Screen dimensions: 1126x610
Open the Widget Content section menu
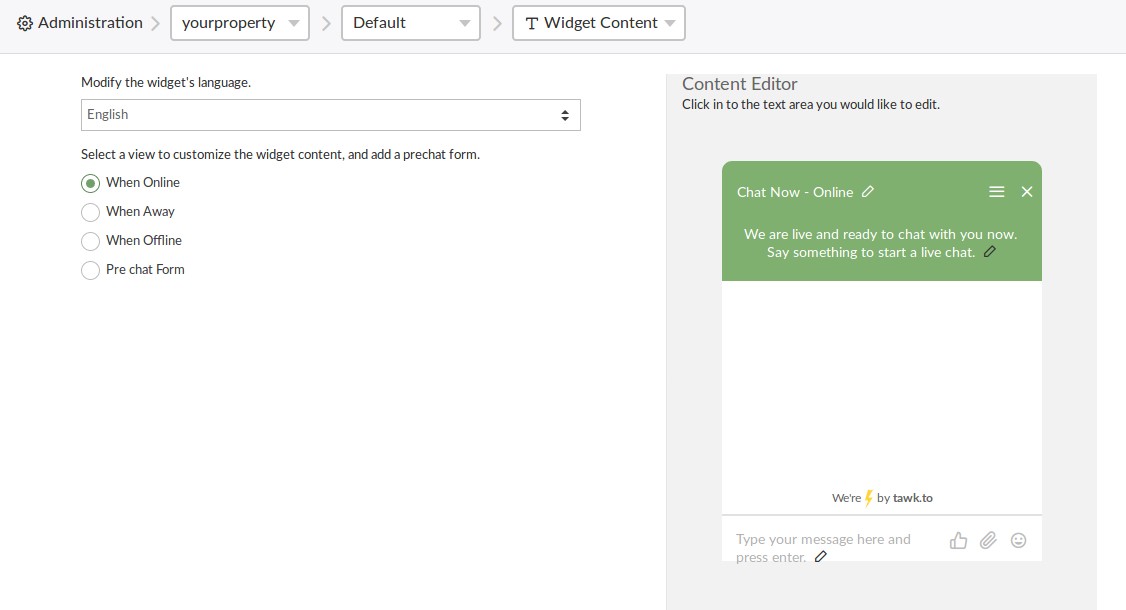coord(599,23)
